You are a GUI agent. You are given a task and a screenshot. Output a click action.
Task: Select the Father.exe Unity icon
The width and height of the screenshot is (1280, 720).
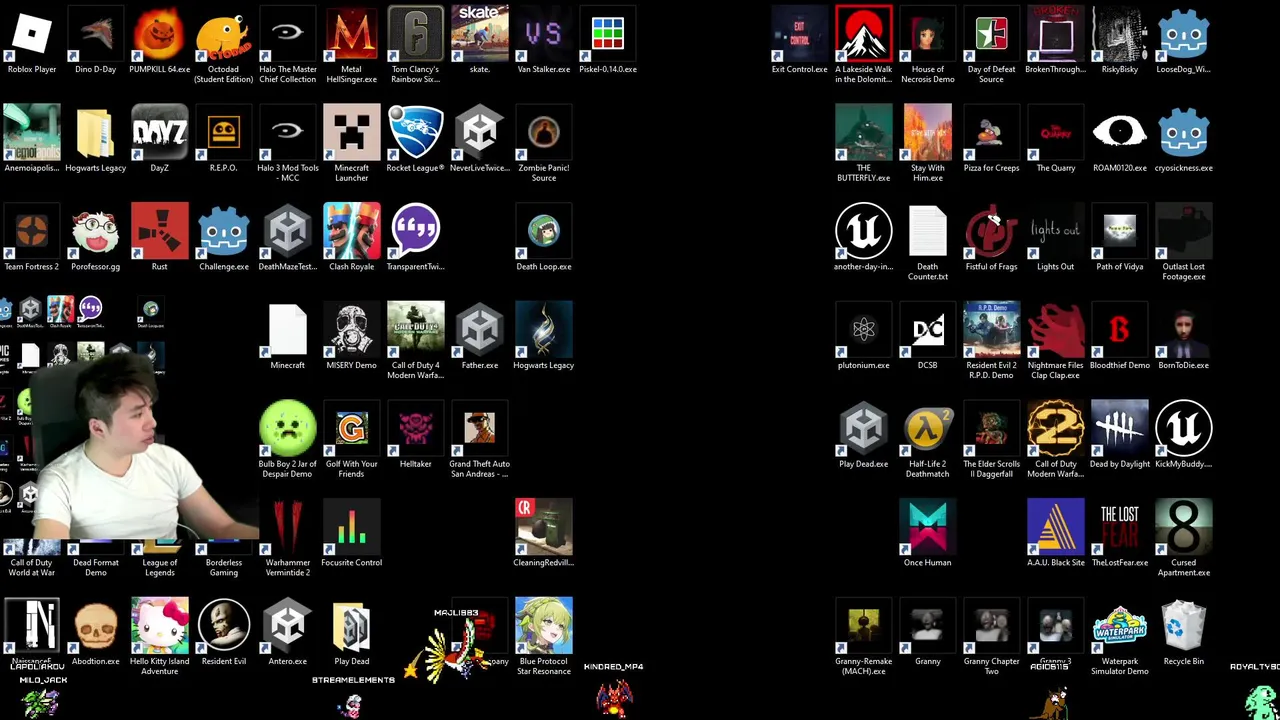tap(480, 329)
